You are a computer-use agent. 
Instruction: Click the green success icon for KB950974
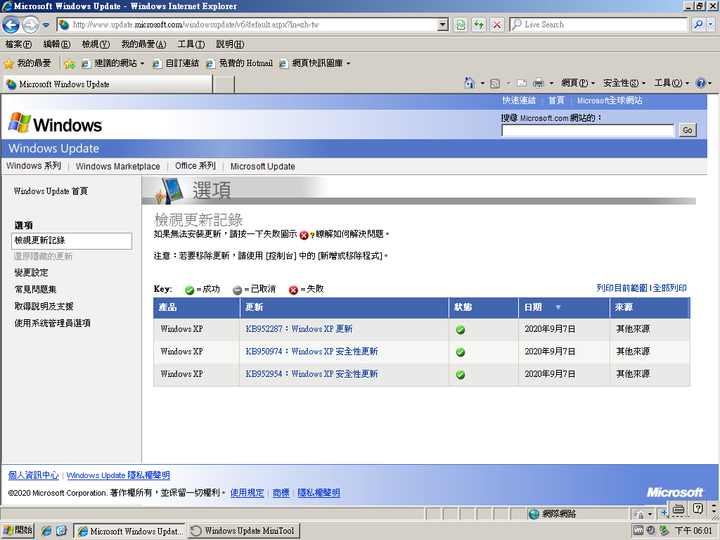pyautogui.click(x=460, y=352)
